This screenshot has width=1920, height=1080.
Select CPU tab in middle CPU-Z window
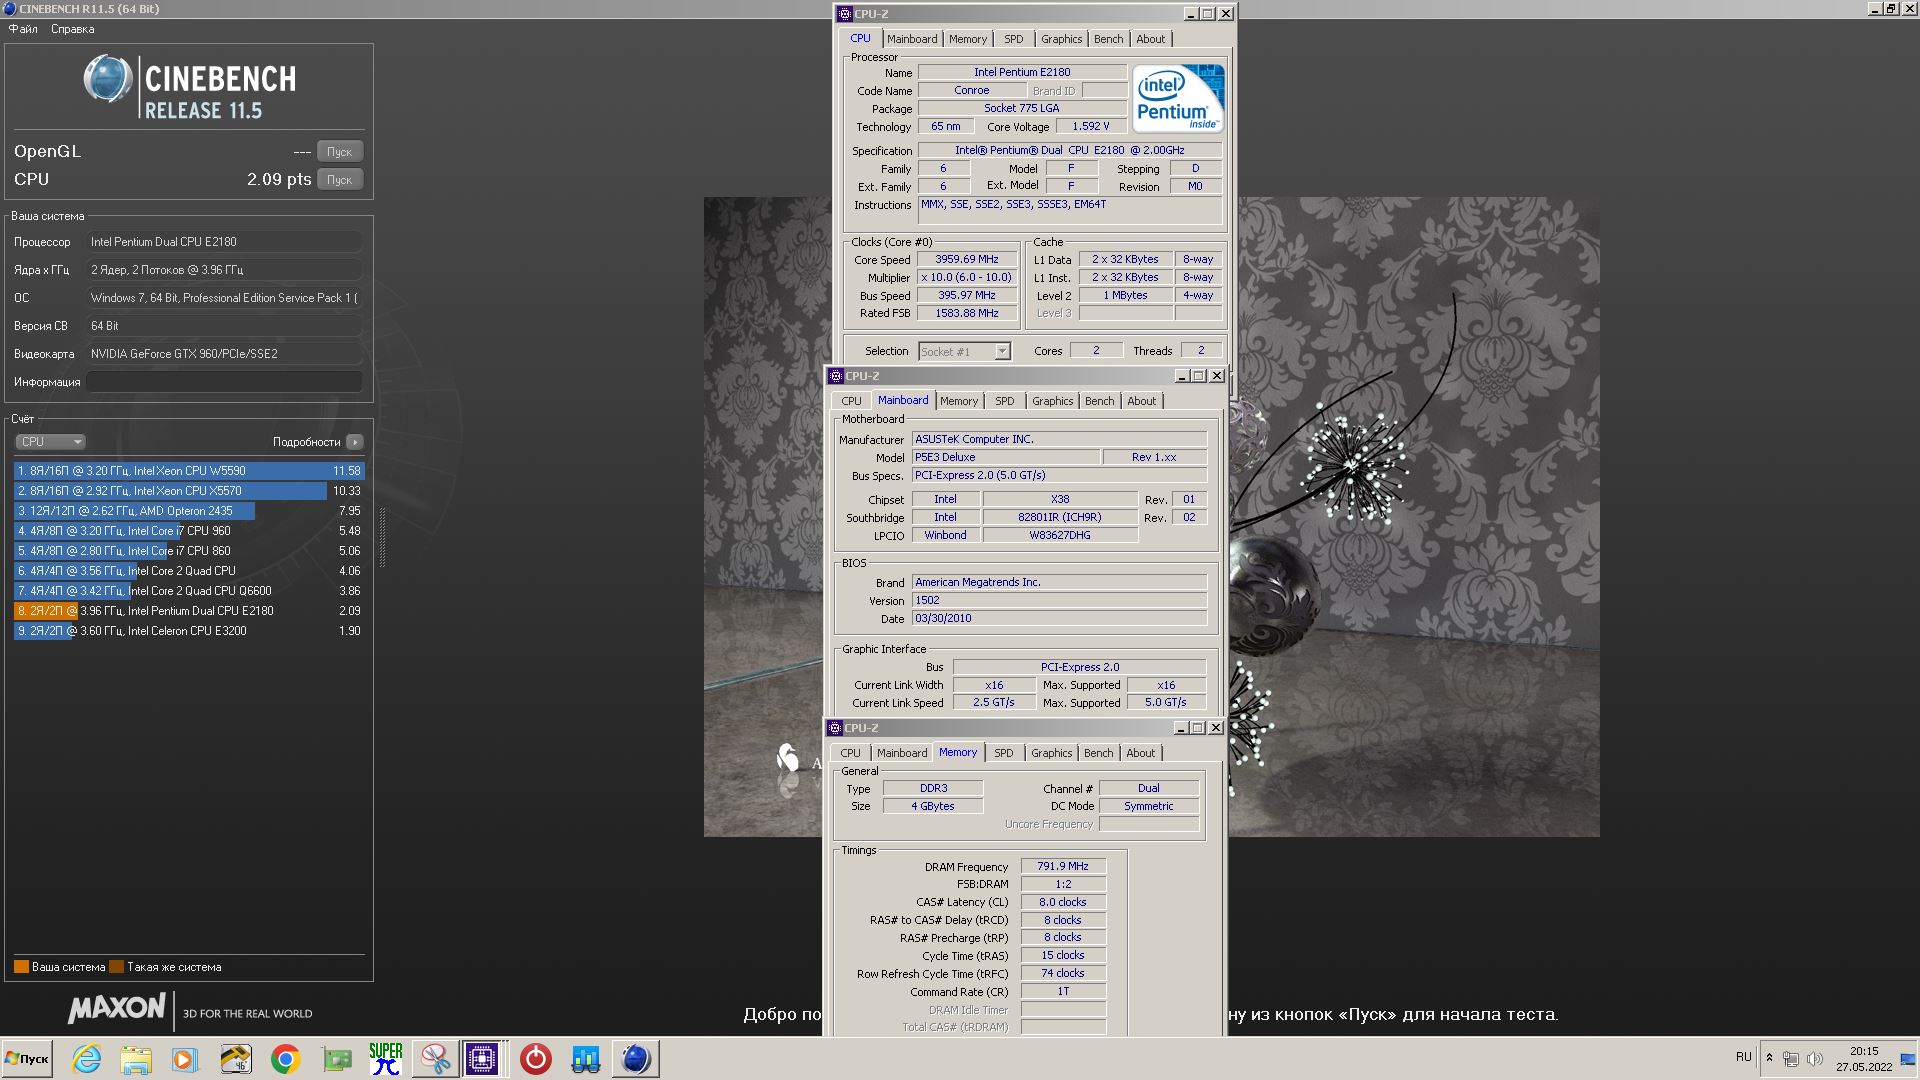[851, 401]
